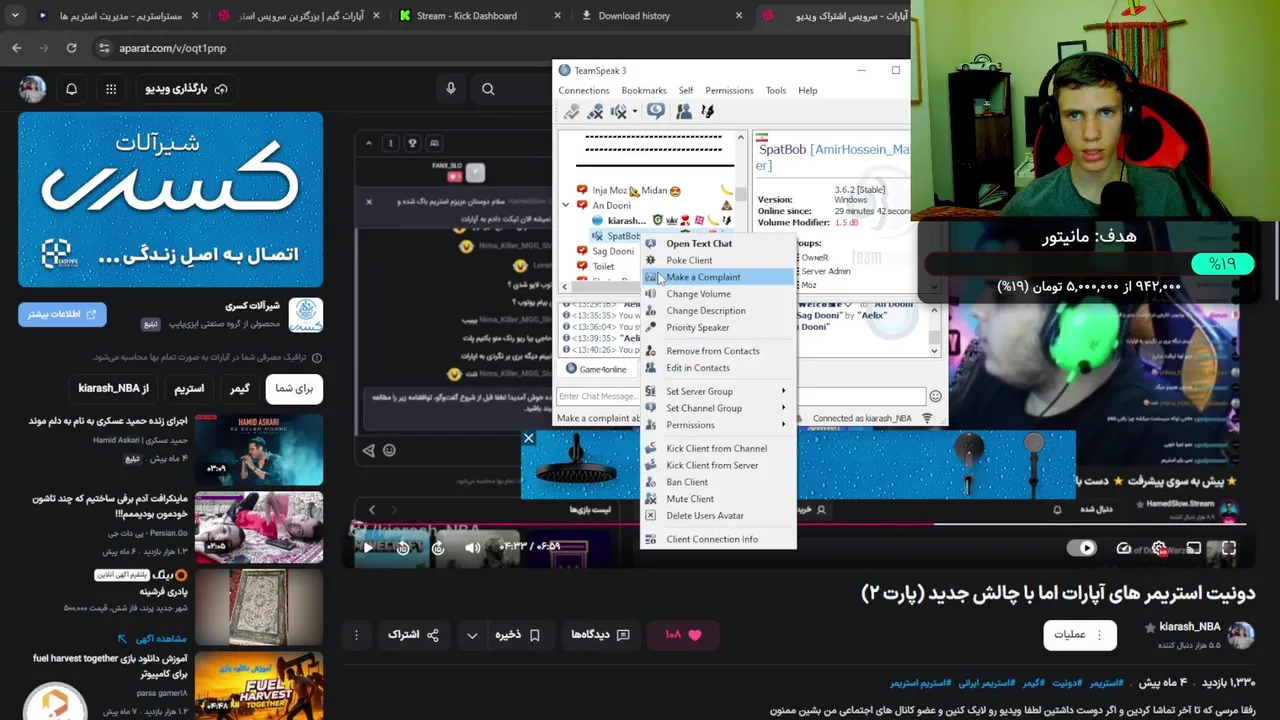Open emoji picker in TeamSpeak chat
This screenshot has width=1280, height=720.
(935, 396)
